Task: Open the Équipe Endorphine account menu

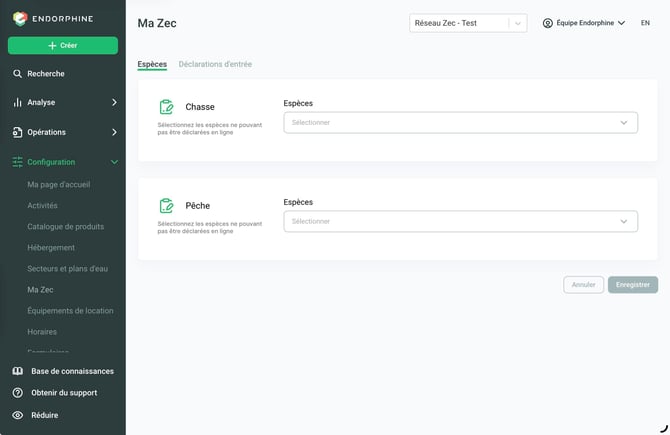Action: (x=584, y=23)
